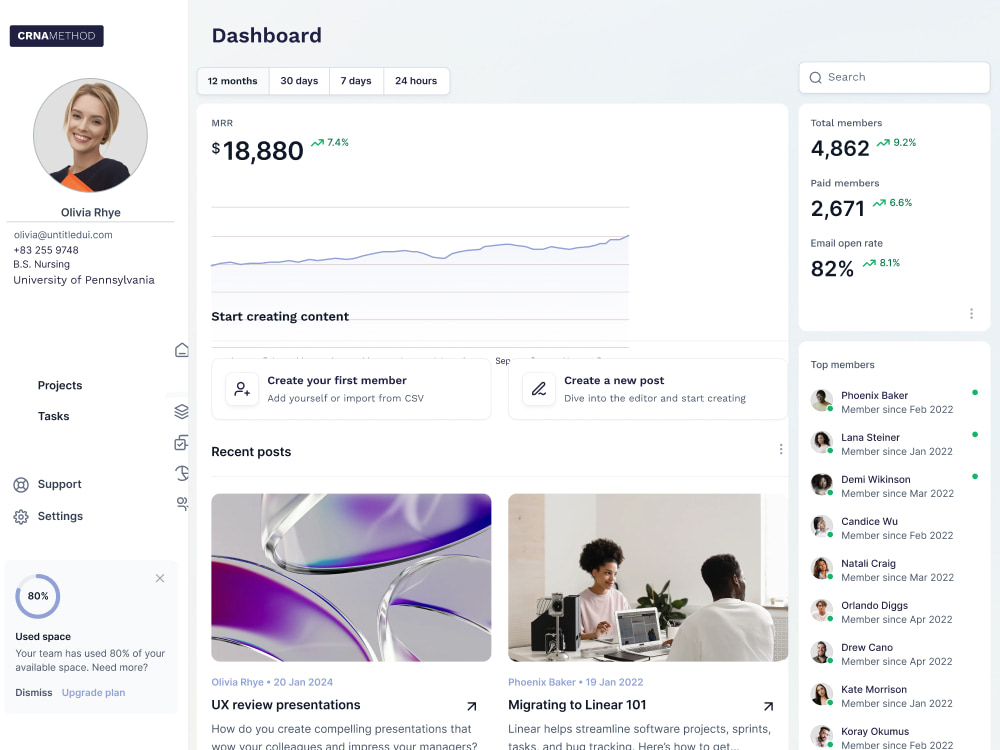Click the Top members heading

pyautogui.click(x=842, y=365)
